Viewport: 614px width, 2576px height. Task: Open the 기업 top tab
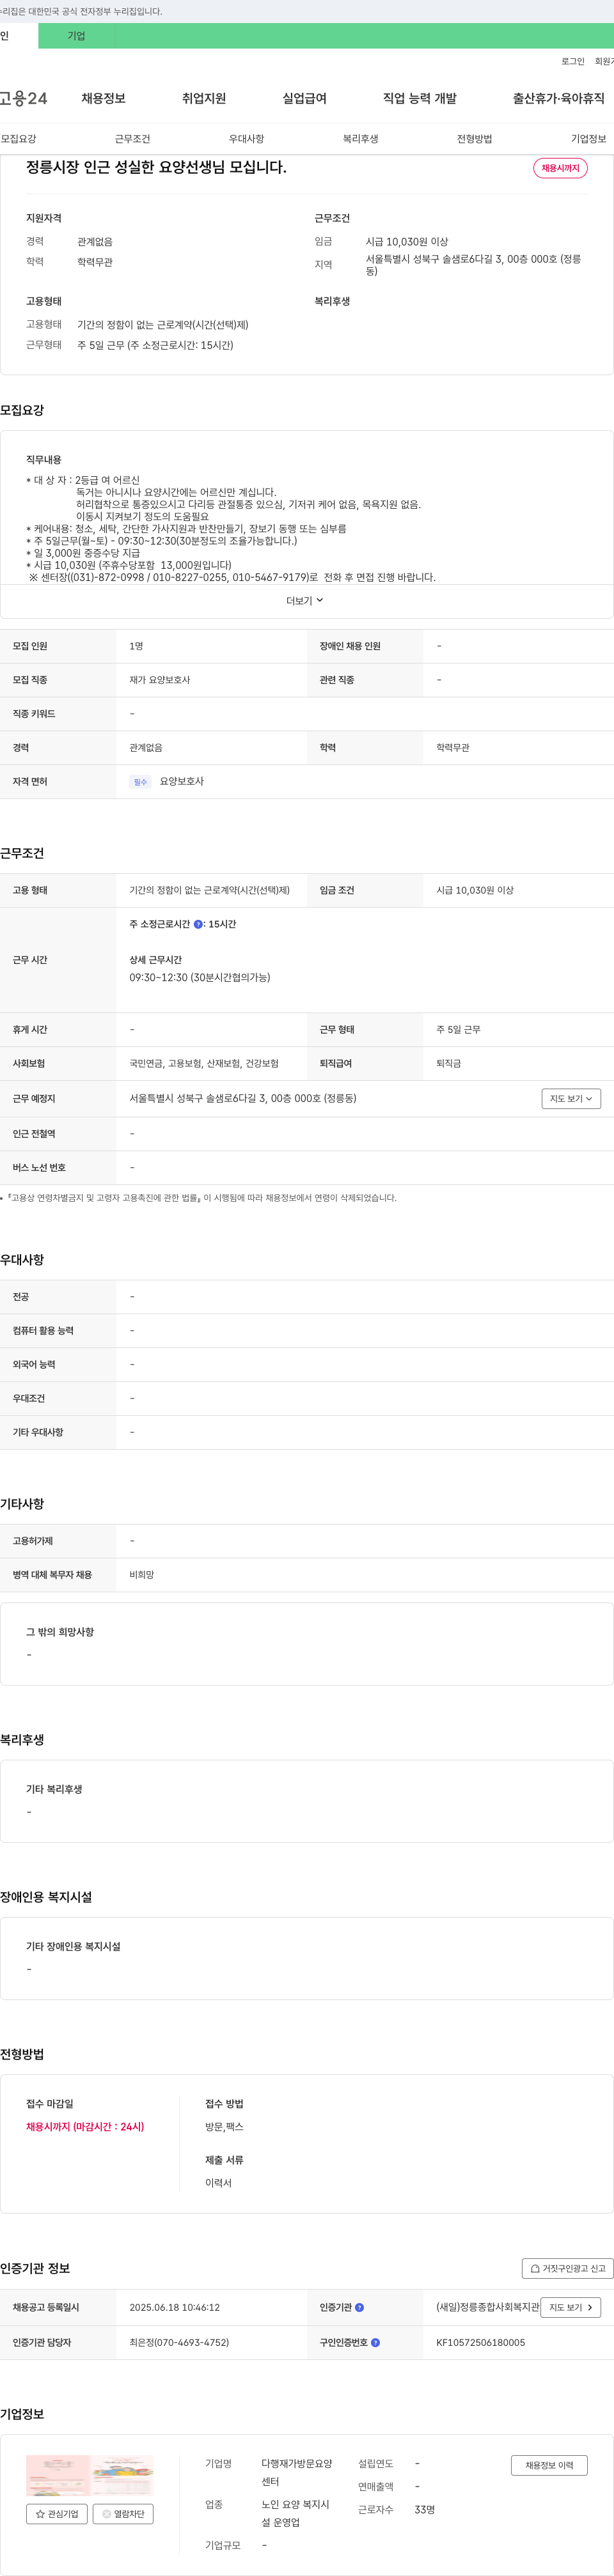click(76, 36)
